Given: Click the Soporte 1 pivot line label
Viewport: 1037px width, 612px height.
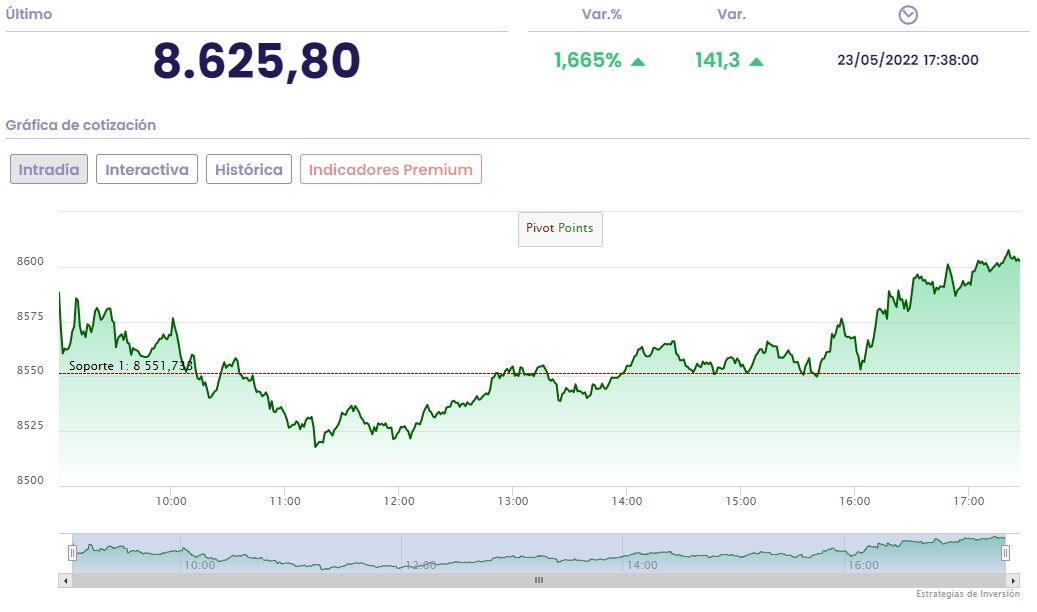Looking at the screenshot, I should tap(130, 366).
